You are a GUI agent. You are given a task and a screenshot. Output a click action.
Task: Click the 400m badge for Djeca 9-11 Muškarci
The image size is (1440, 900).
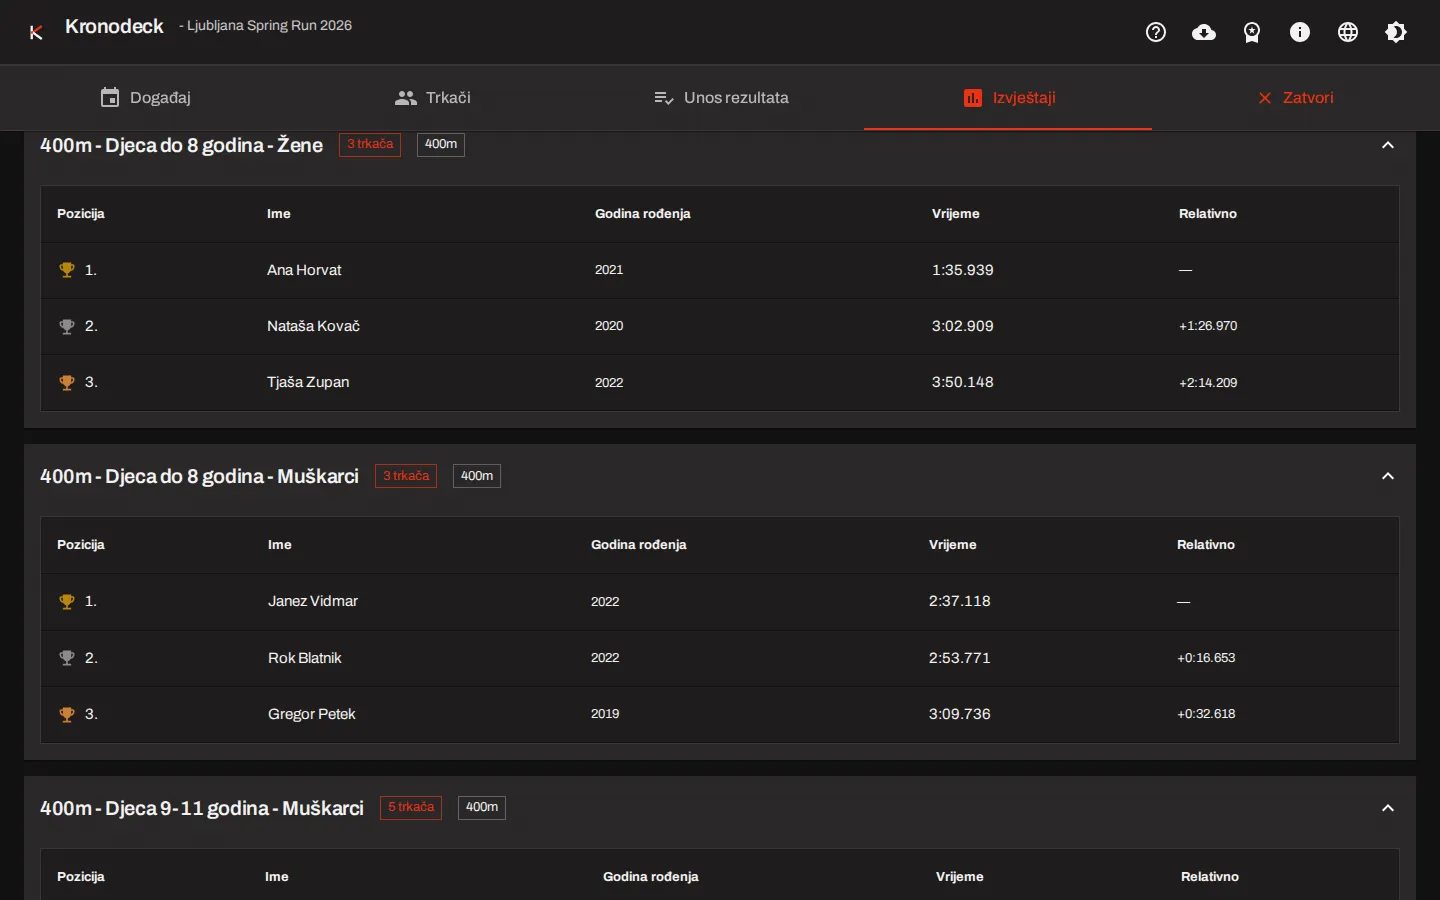pos(482,808)
